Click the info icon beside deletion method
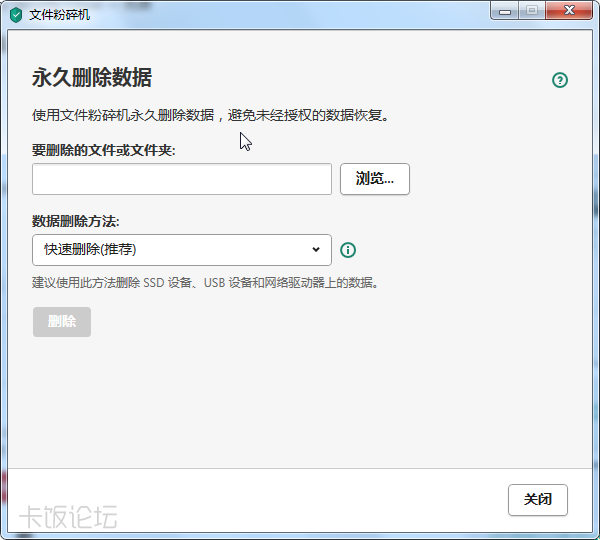 [348, 250]
